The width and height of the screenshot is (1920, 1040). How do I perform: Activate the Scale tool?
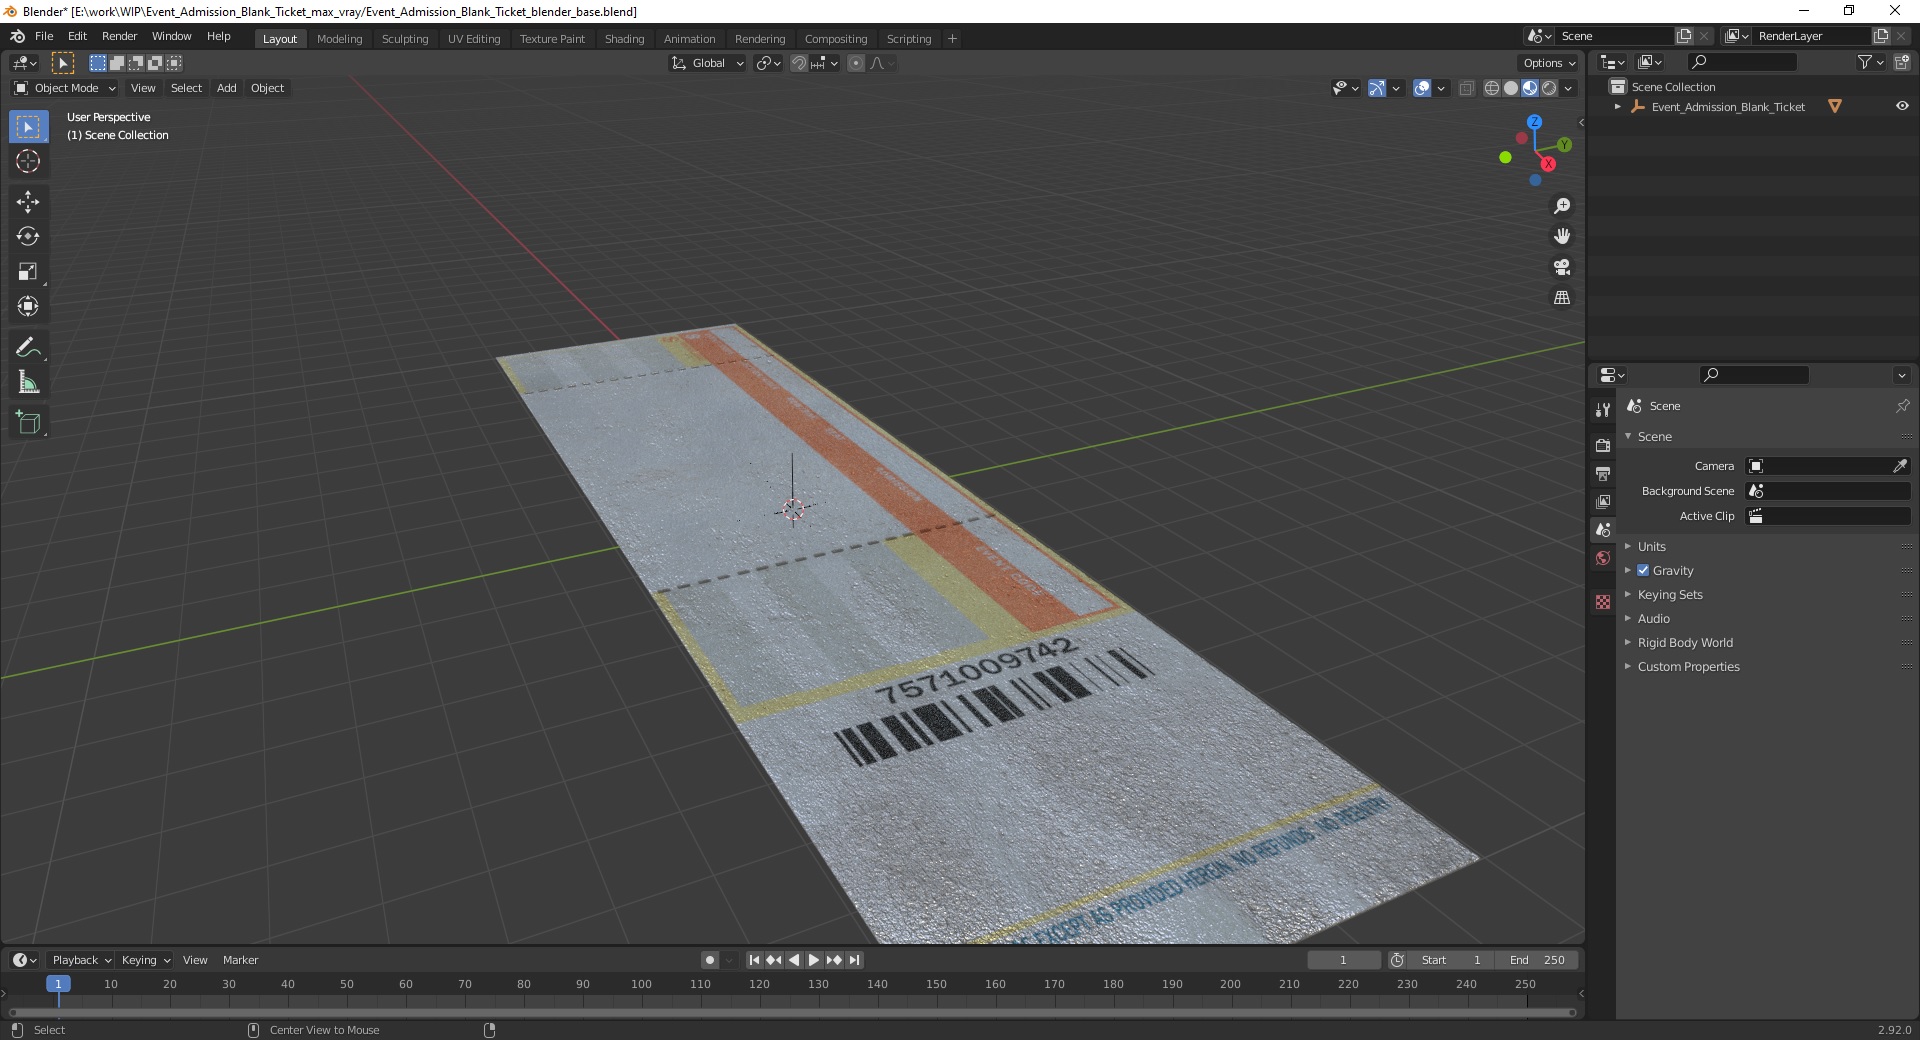[28, 271]
